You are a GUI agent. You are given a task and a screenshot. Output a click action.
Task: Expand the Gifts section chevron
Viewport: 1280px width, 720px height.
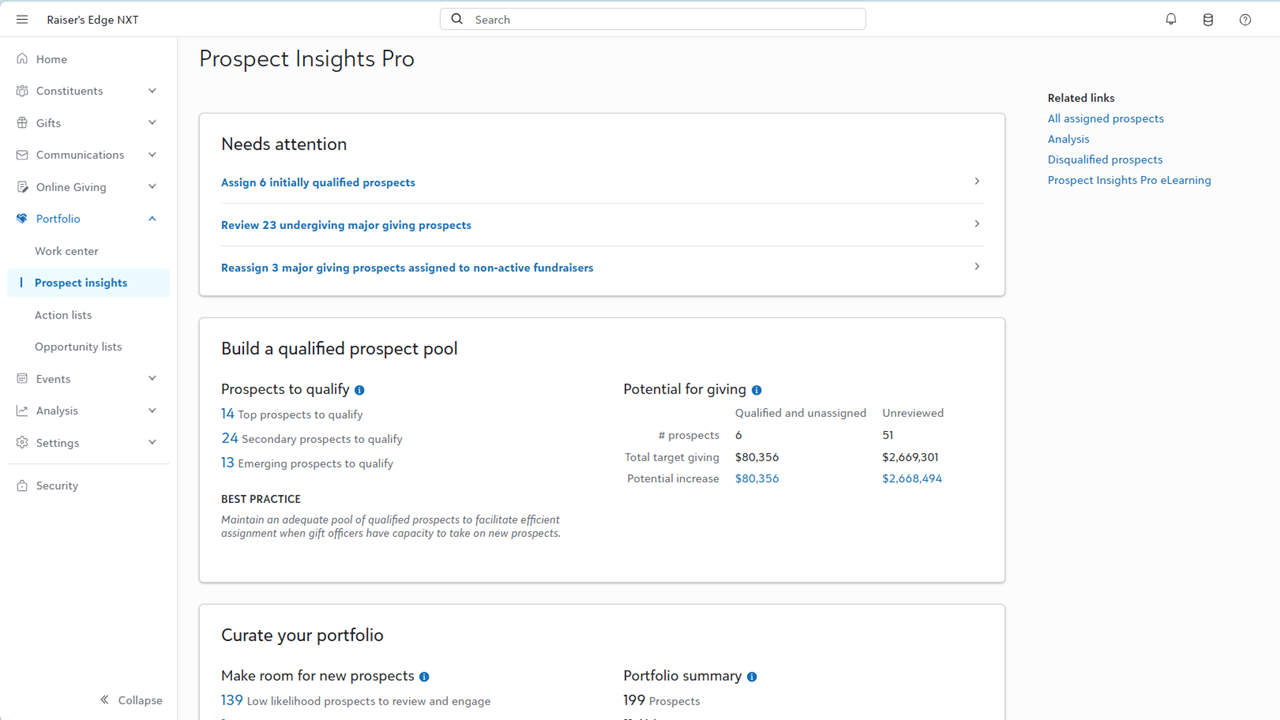click(x=152, y=123)
